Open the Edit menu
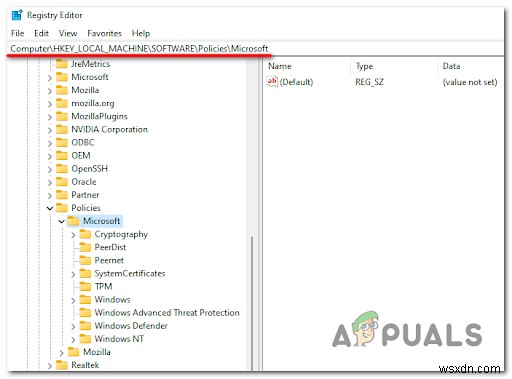This screenshot has height=379, width=512. [41, 33]
